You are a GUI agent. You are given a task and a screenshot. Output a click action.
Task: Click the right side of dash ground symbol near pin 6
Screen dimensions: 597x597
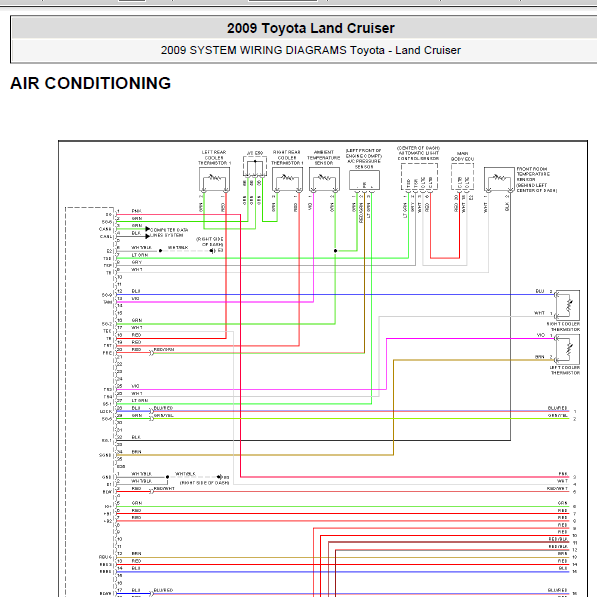[213, 251]
